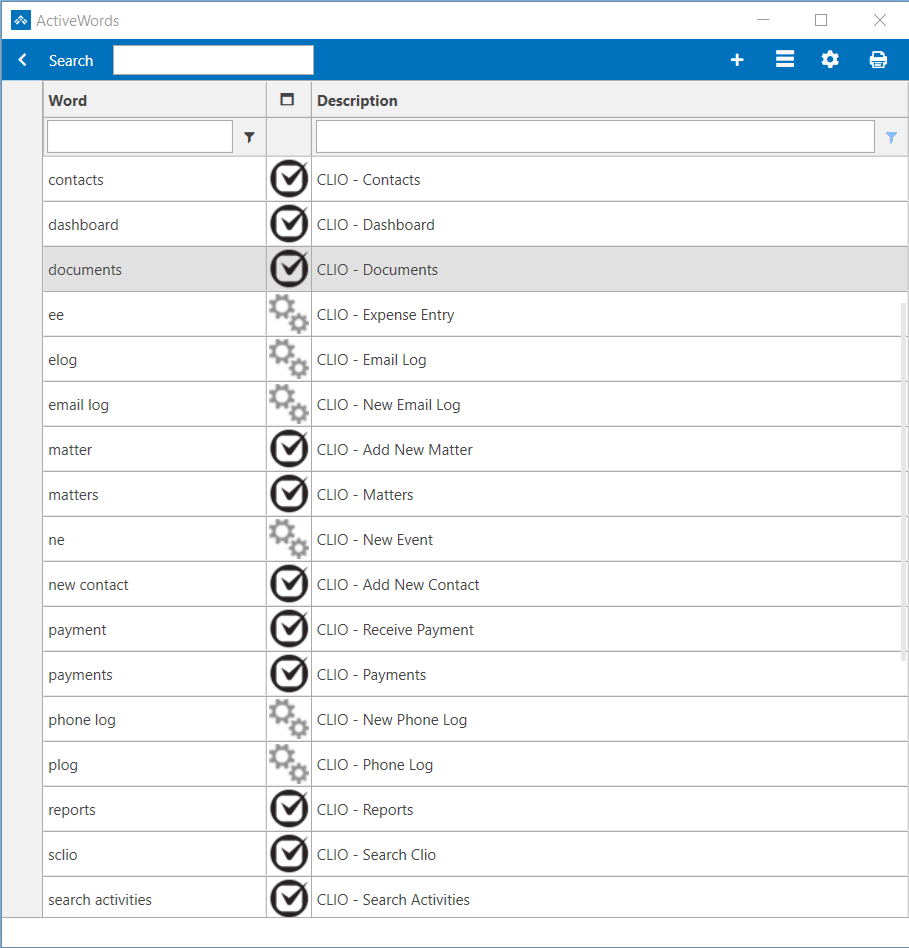Click the back chevron beside Search
Screen dimensions: 909x948
coord(22,59)
